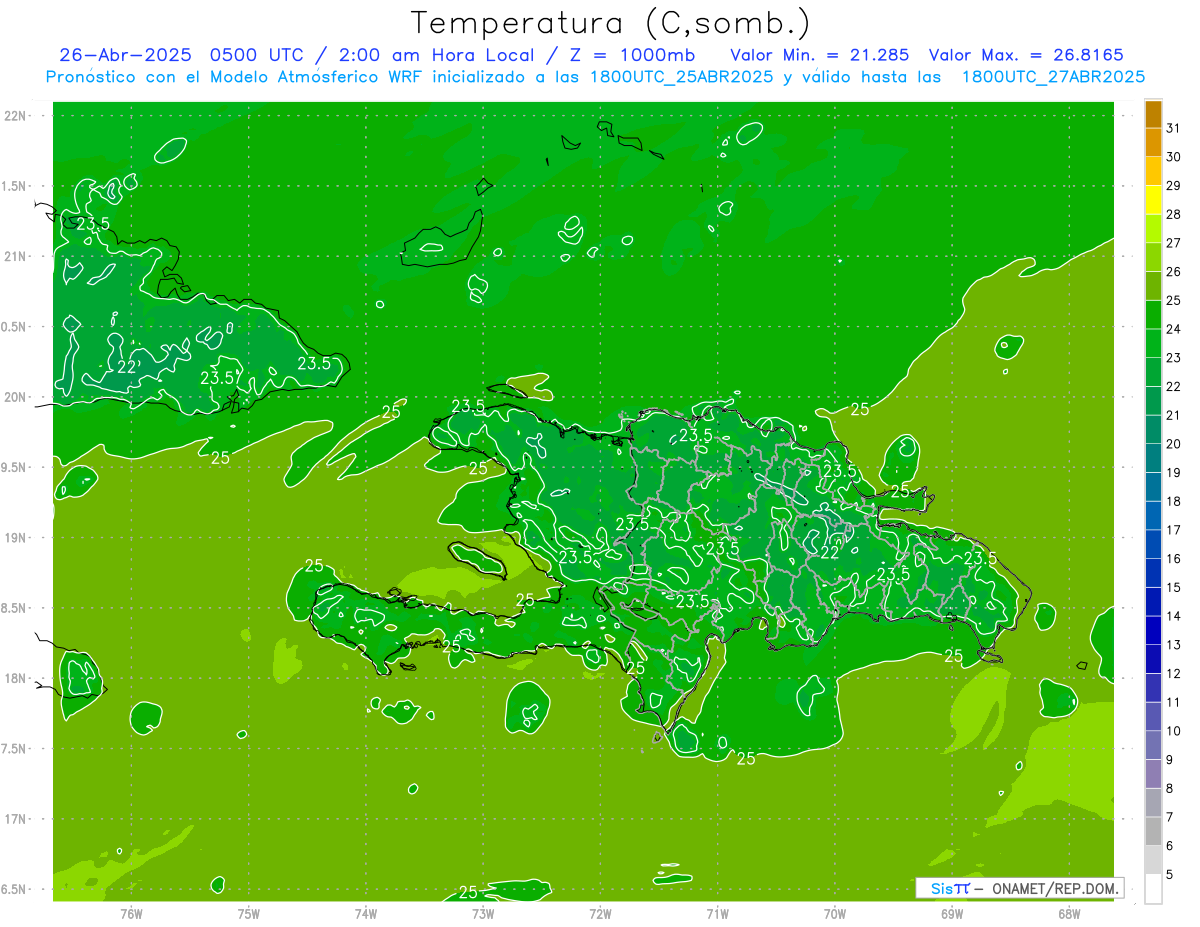The image size is (1200, 927).
Task: Click the legend swatch between 8 and 9
Action: (1153, 774)
